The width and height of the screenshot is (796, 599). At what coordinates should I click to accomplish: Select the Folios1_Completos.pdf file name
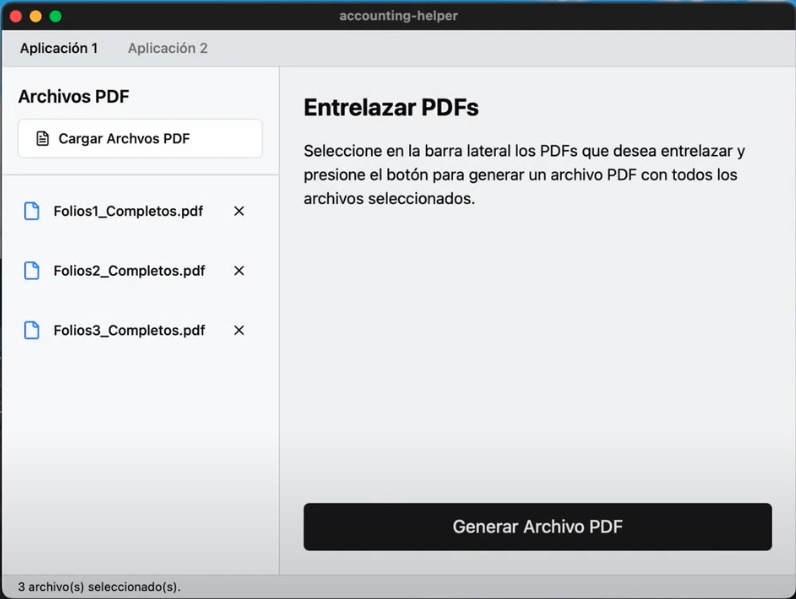tap(128, 211)
